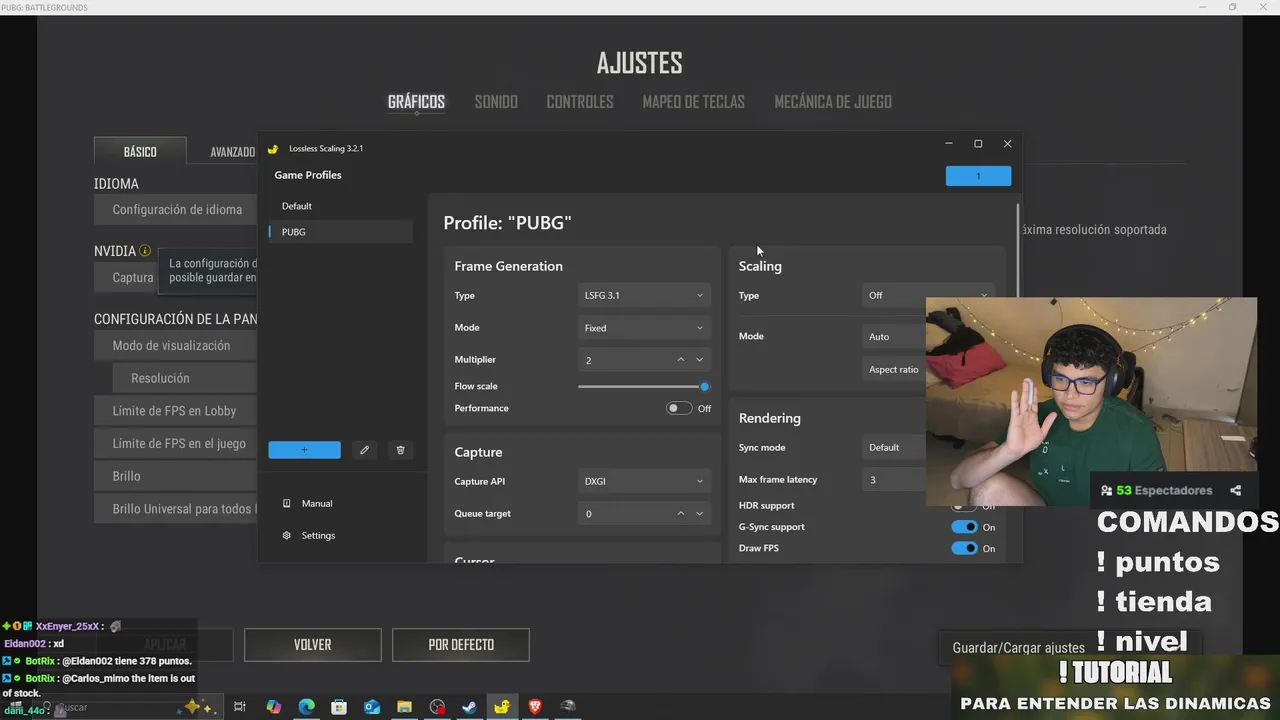Switch to GRÁFICOS tab in PUBG settings
The height and width of the screenshot is (720, 1280).
(x=416, y=102)
